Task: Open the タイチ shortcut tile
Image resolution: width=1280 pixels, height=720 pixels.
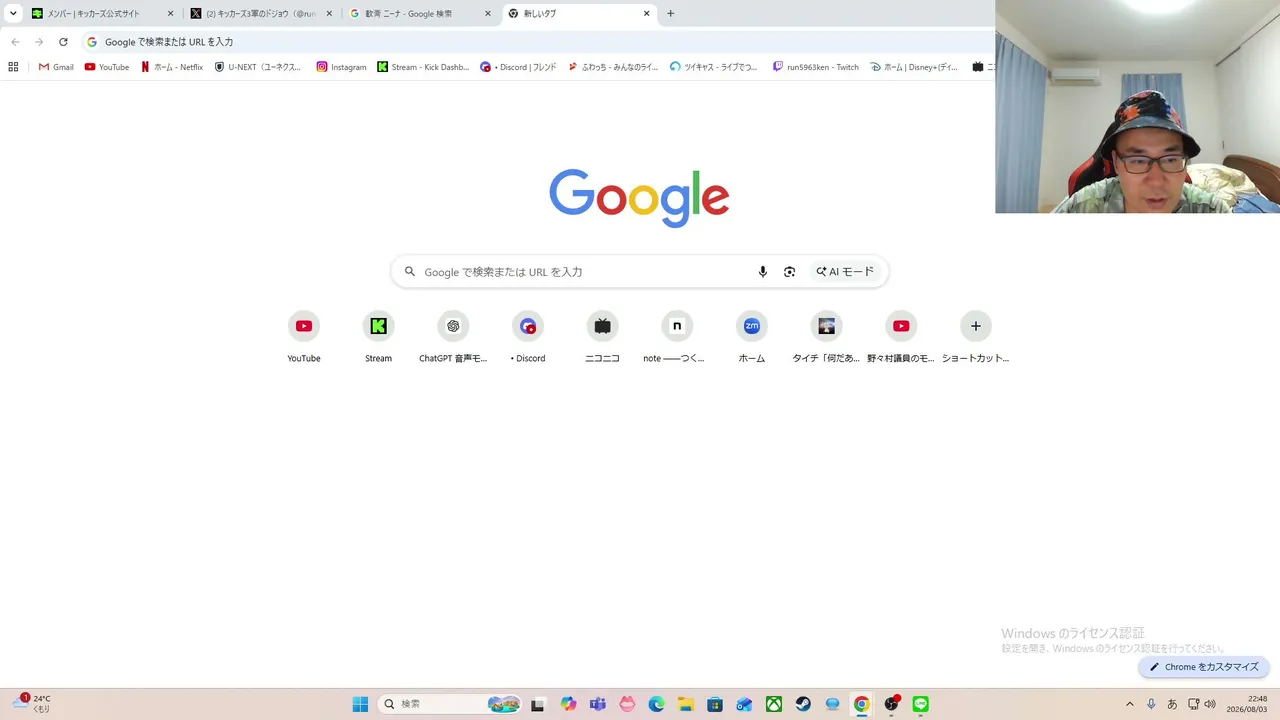Action: [826, 337]
